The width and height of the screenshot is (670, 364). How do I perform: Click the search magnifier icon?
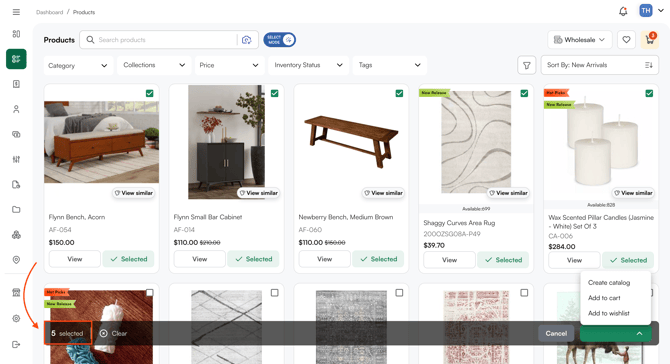click(90, 40)
